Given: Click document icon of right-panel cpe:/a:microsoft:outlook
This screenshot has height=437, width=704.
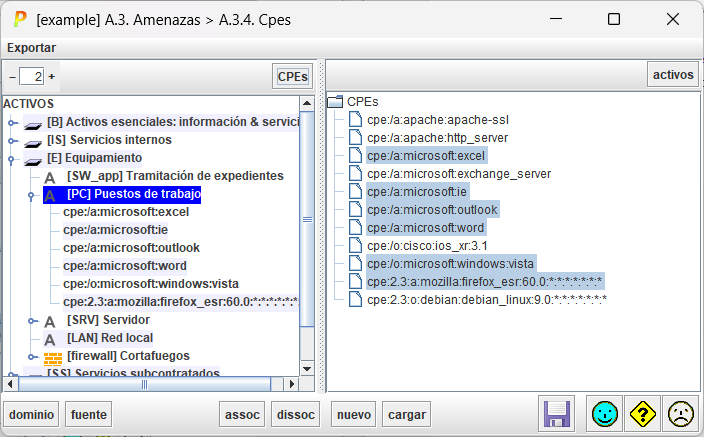Looking at the screenshot, I should 355,209.
